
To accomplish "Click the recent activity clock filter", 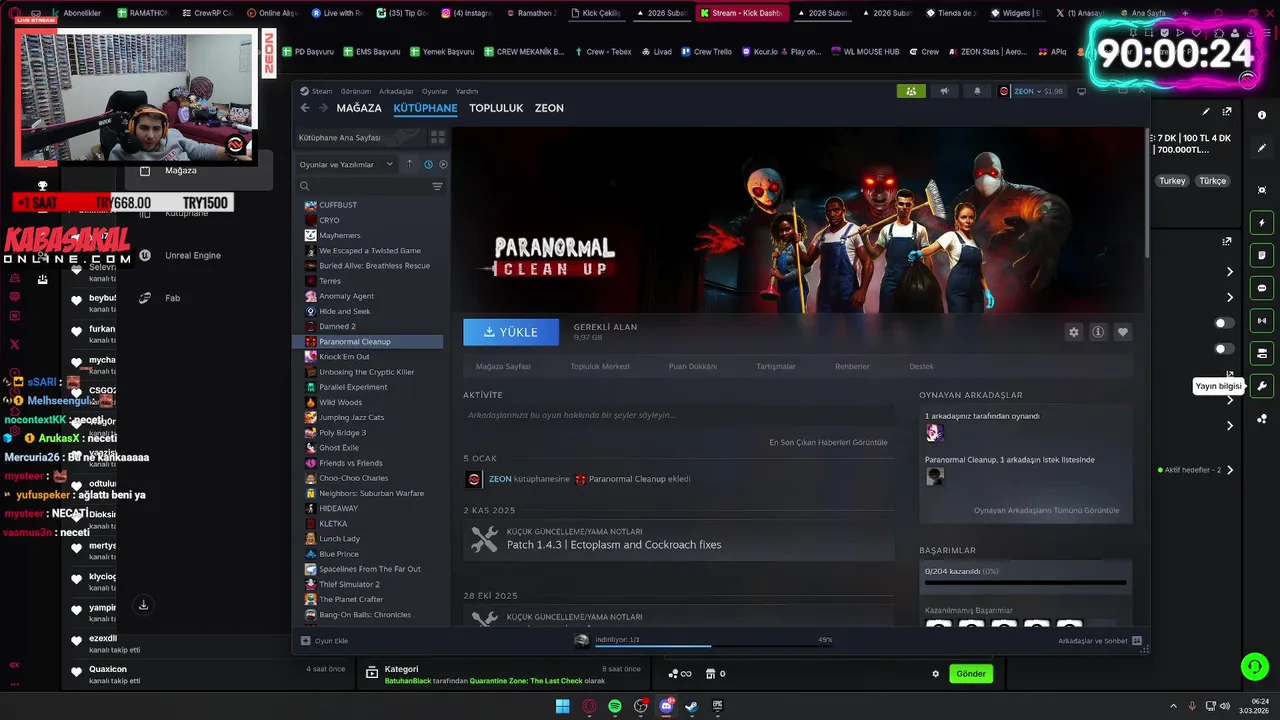I will click(428, 164).
